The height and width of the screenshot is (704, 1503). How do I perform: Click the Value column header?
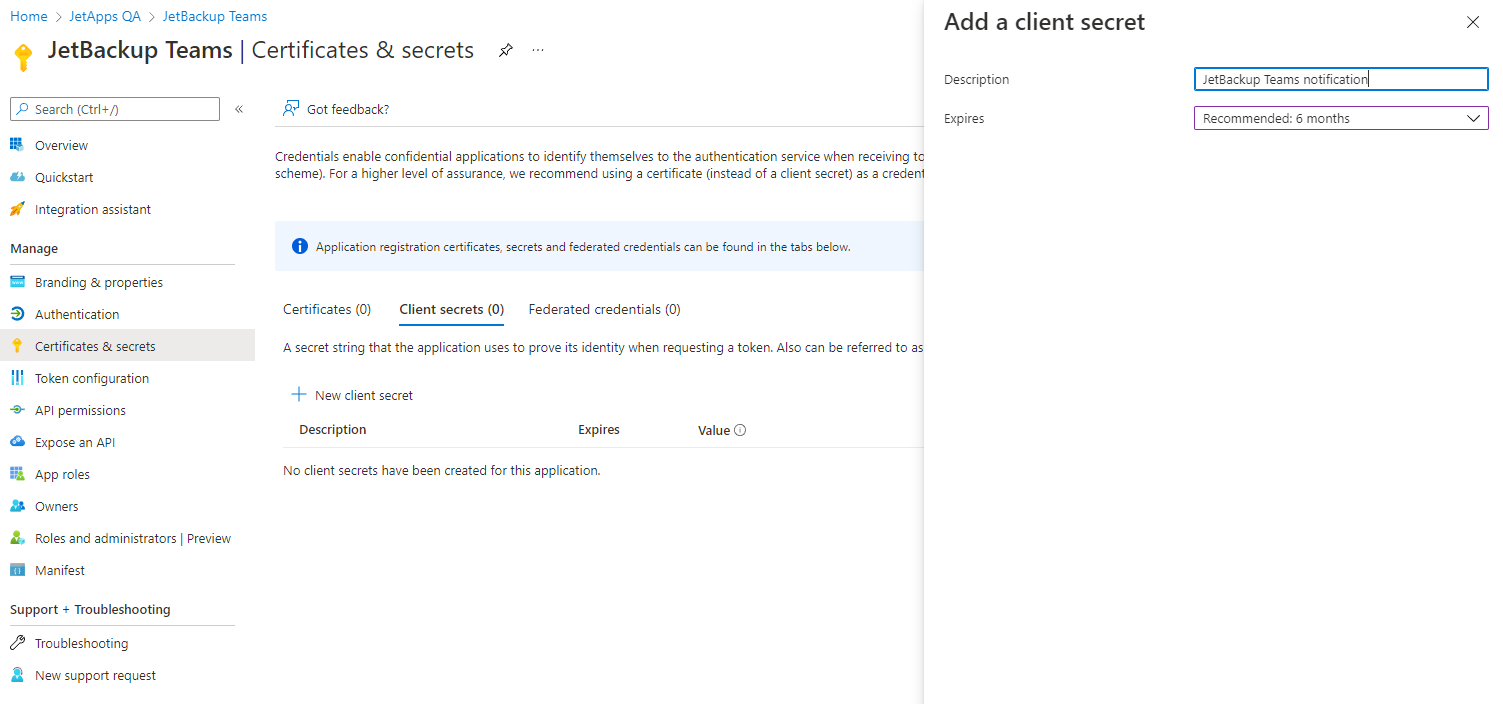click(x=714, y=430)
